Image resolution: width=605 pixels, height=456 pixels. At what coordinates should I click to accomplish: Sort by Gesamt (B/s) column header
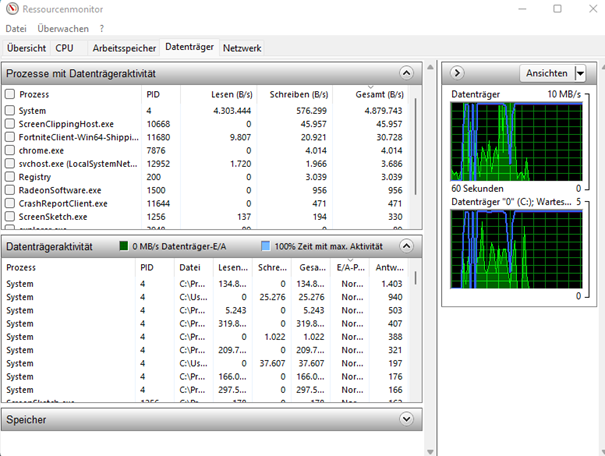[370, 95]
